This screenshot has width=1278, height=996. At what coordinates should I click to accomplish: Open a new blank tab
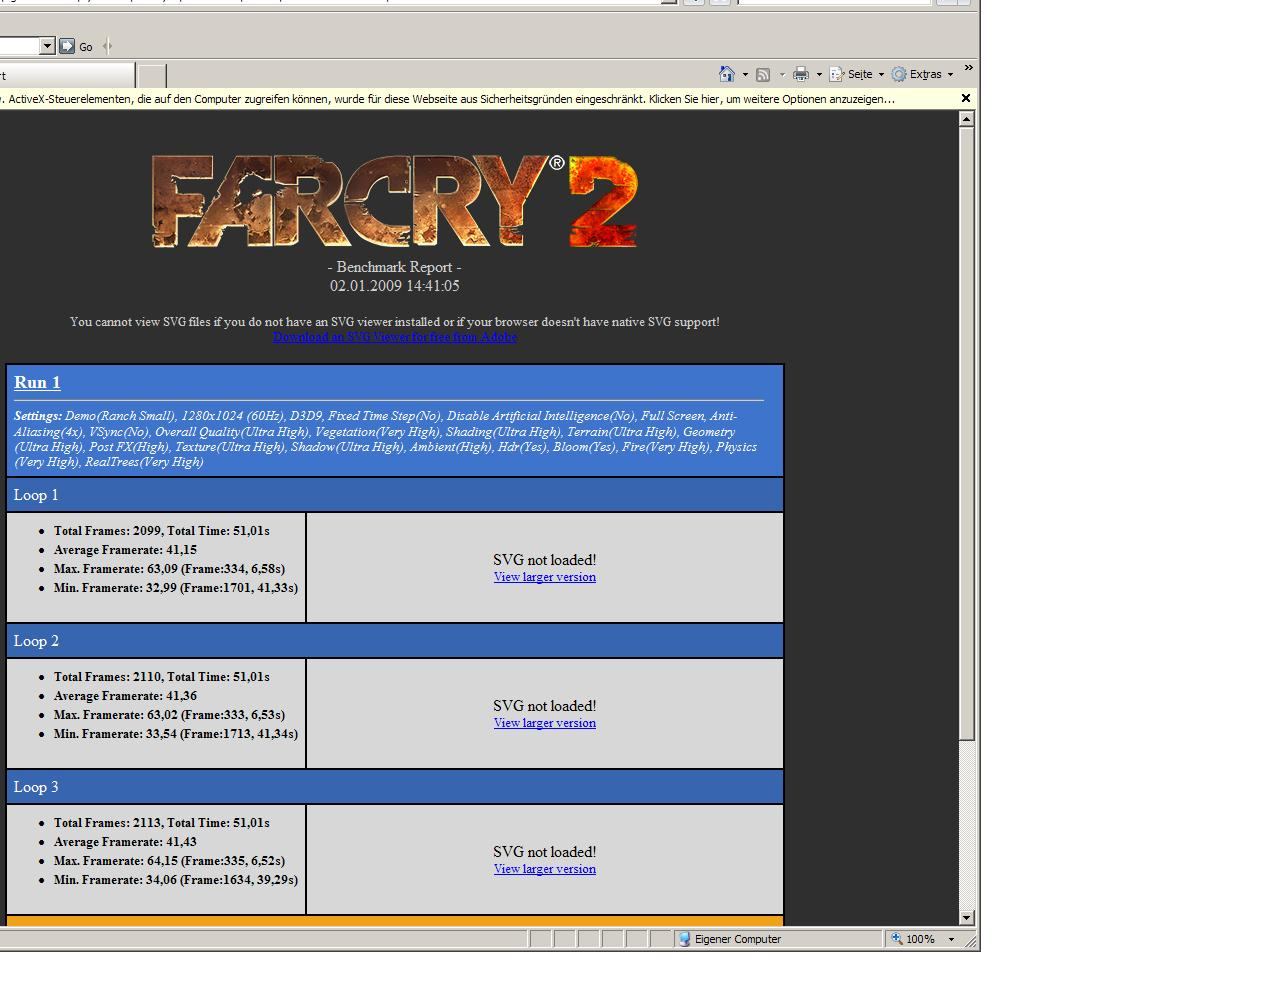151,76
